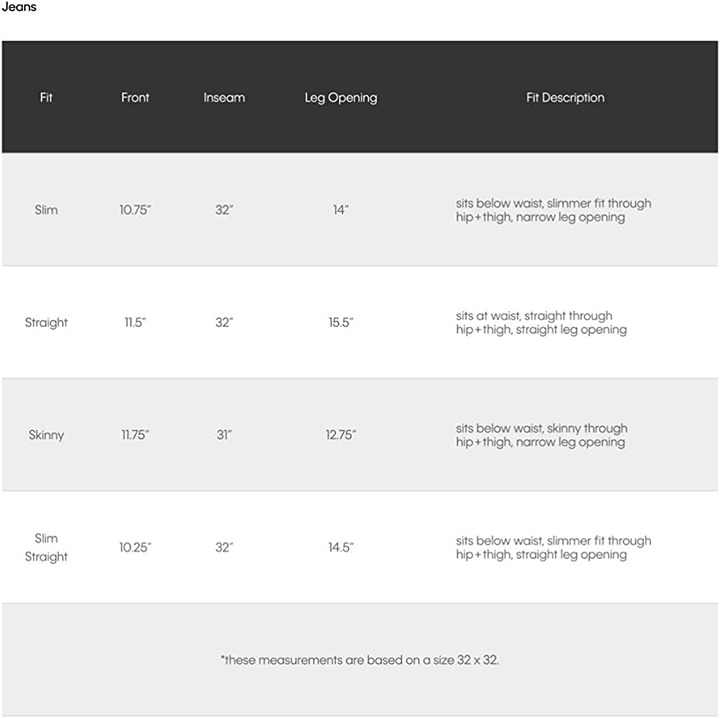Click the Jeans heading above the table

(x=19, y=7)
